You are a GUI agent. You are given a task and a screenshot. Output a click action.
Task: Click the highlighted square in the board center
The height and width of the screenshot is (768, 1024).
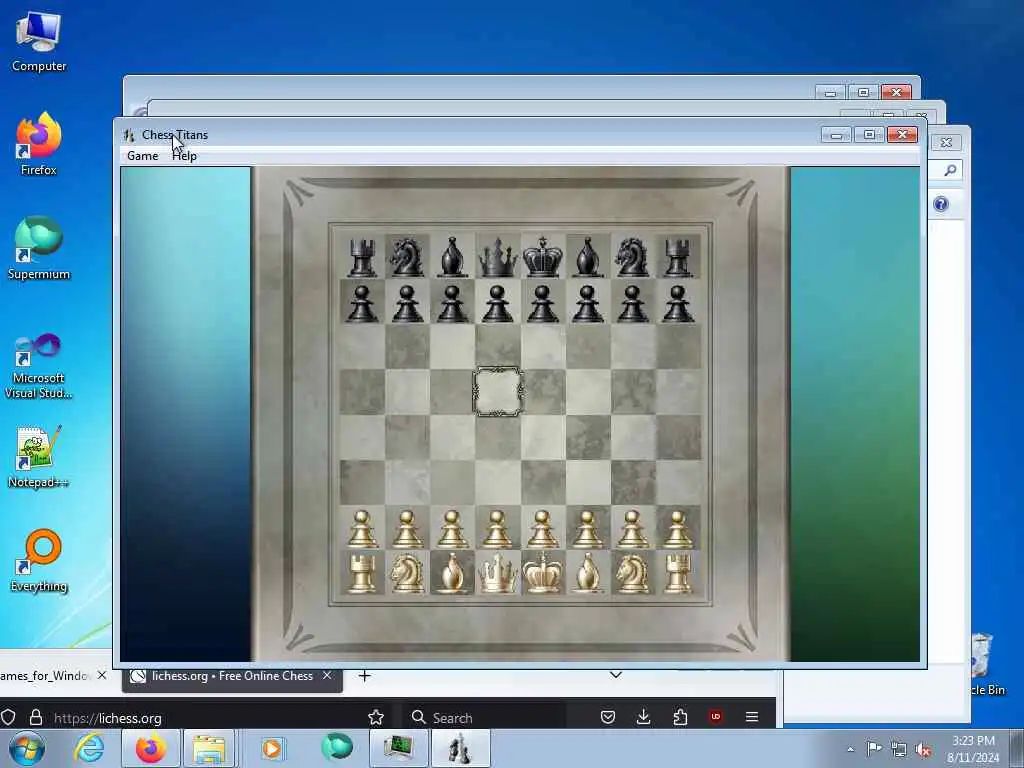498,392
